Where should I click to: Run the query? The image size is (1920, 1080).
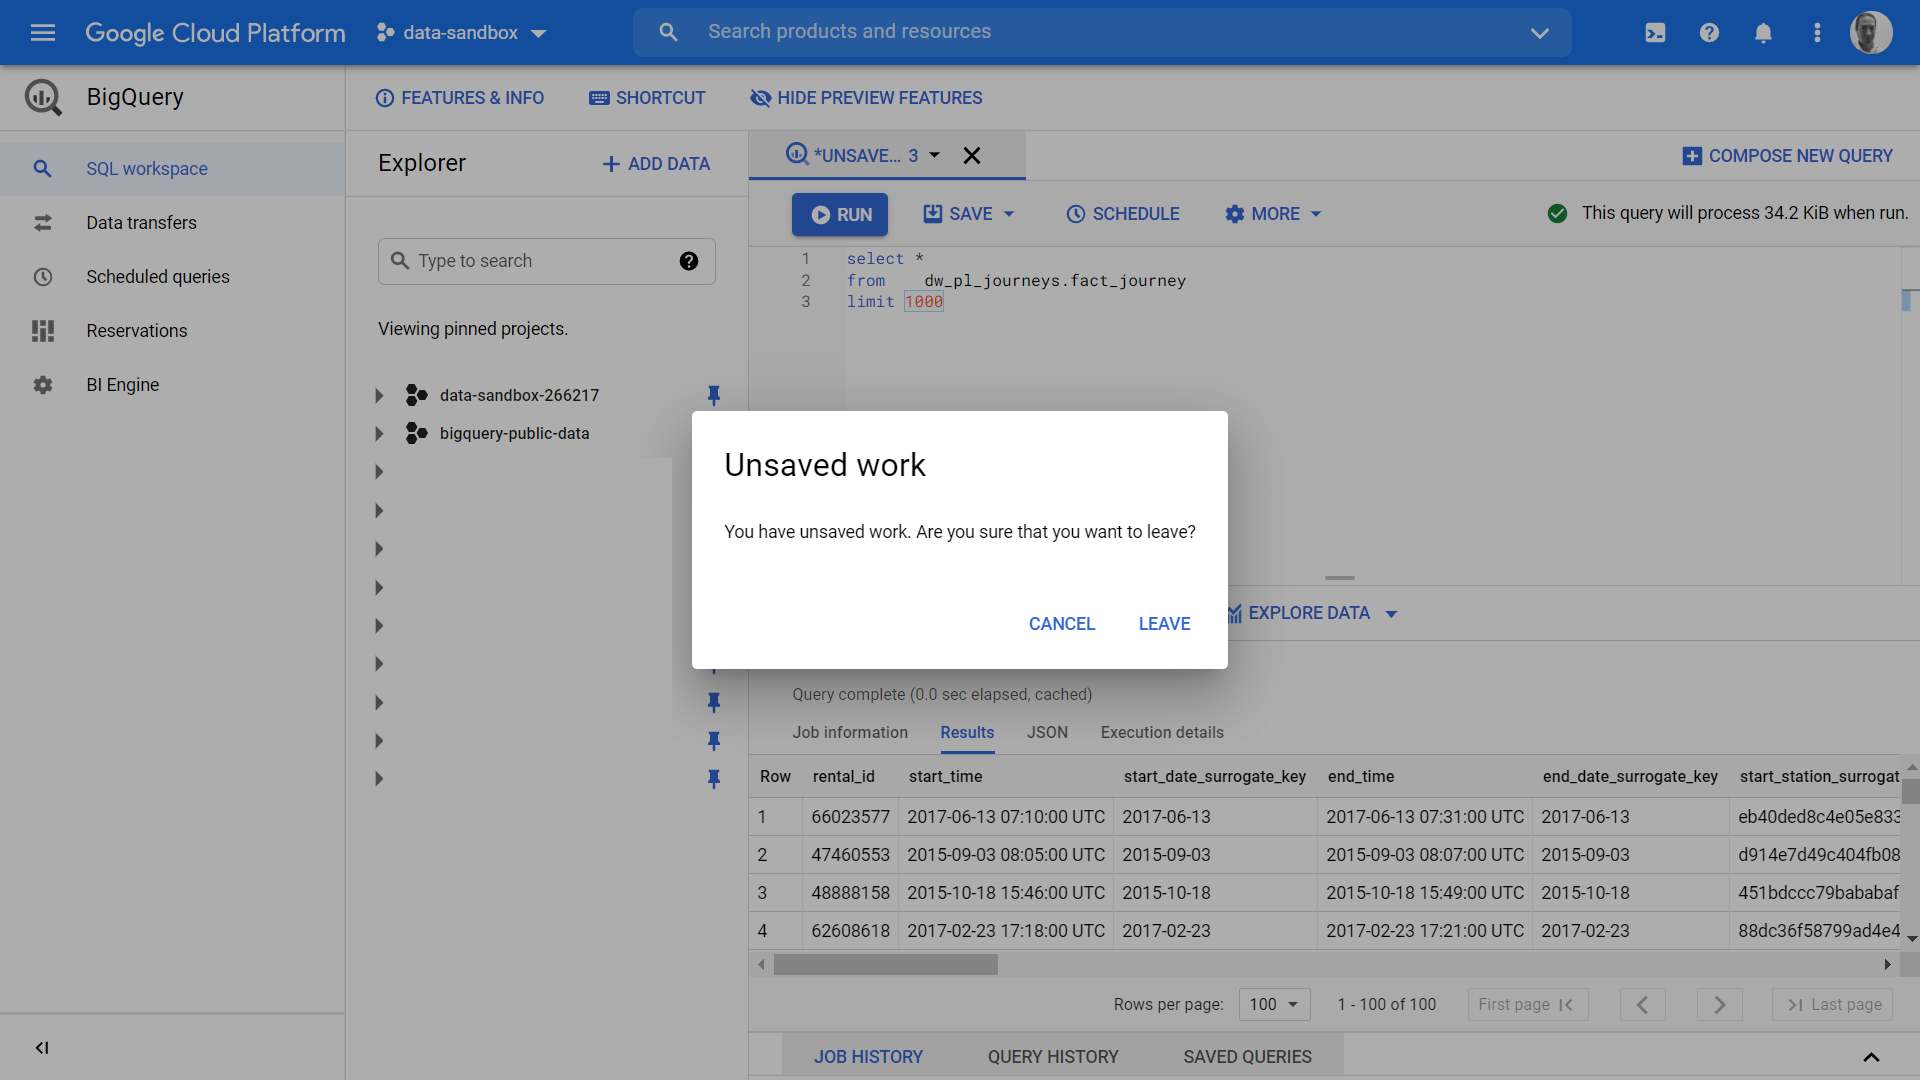click(840, 214)
